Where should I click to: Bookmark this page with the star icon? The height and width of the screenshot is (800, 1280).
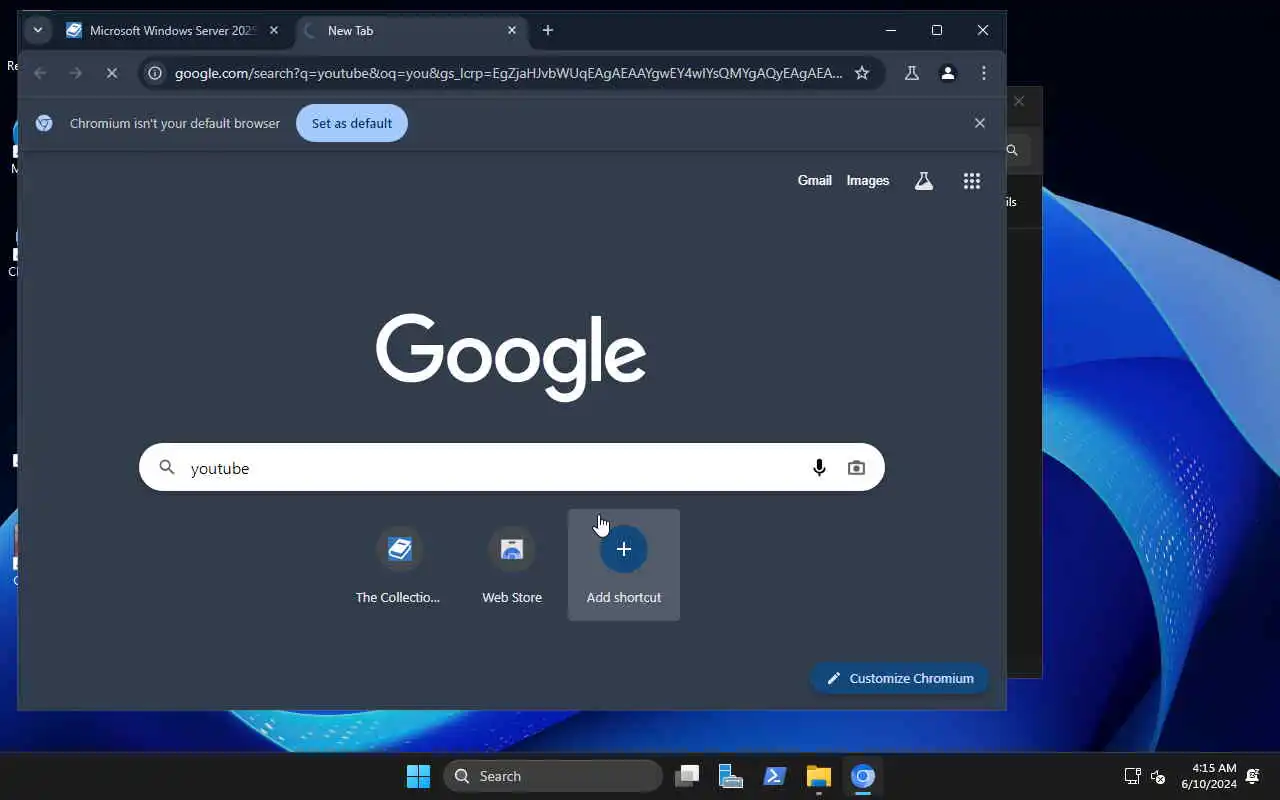click(862, 73)
